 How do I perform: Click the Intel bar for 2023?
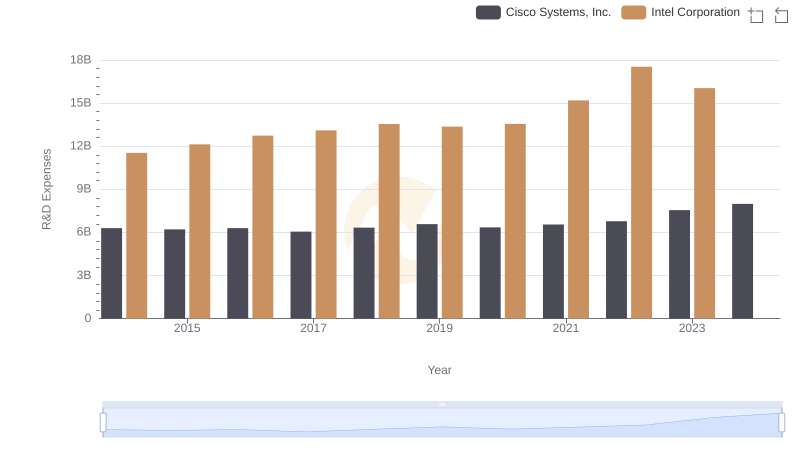click(705, 203)
